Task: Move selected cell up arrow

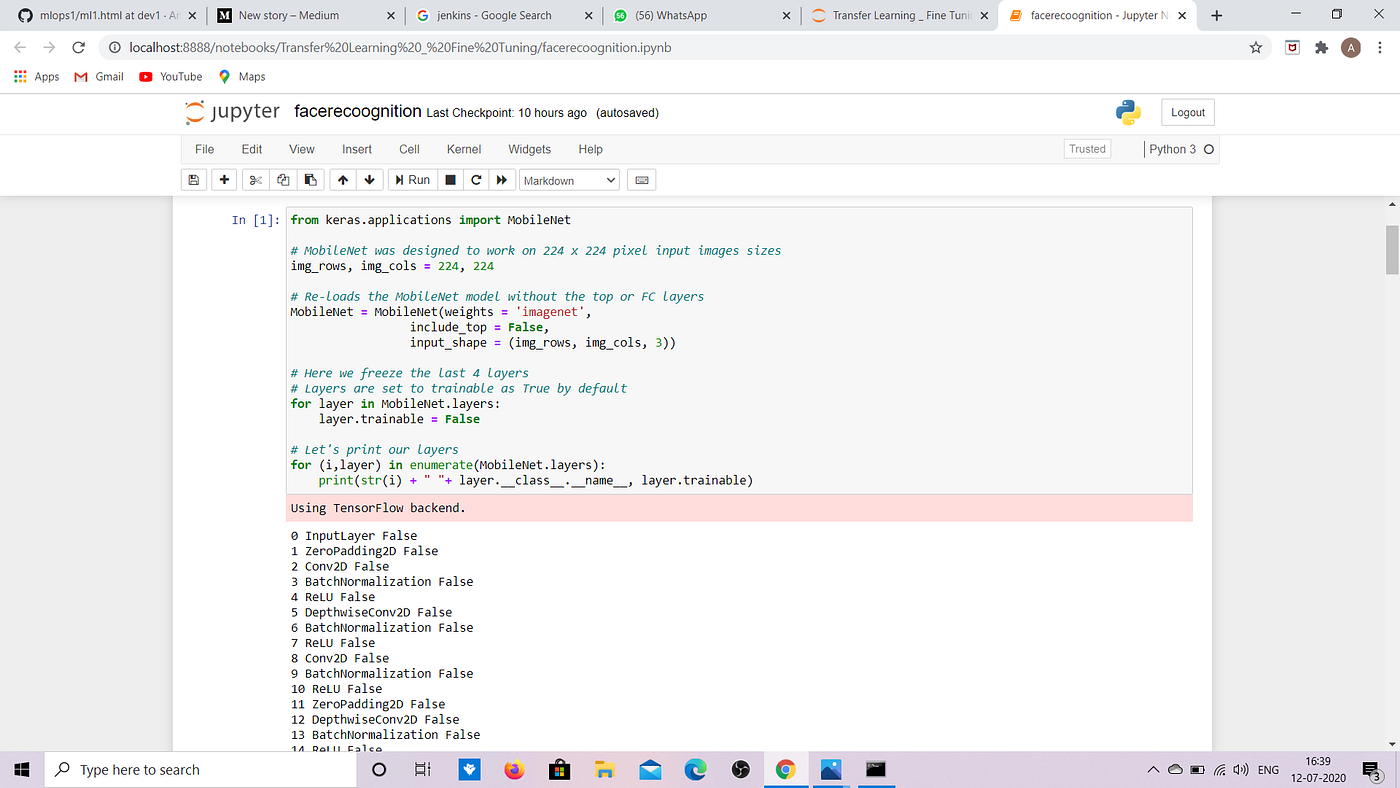Action: click(x=343, y=180)
